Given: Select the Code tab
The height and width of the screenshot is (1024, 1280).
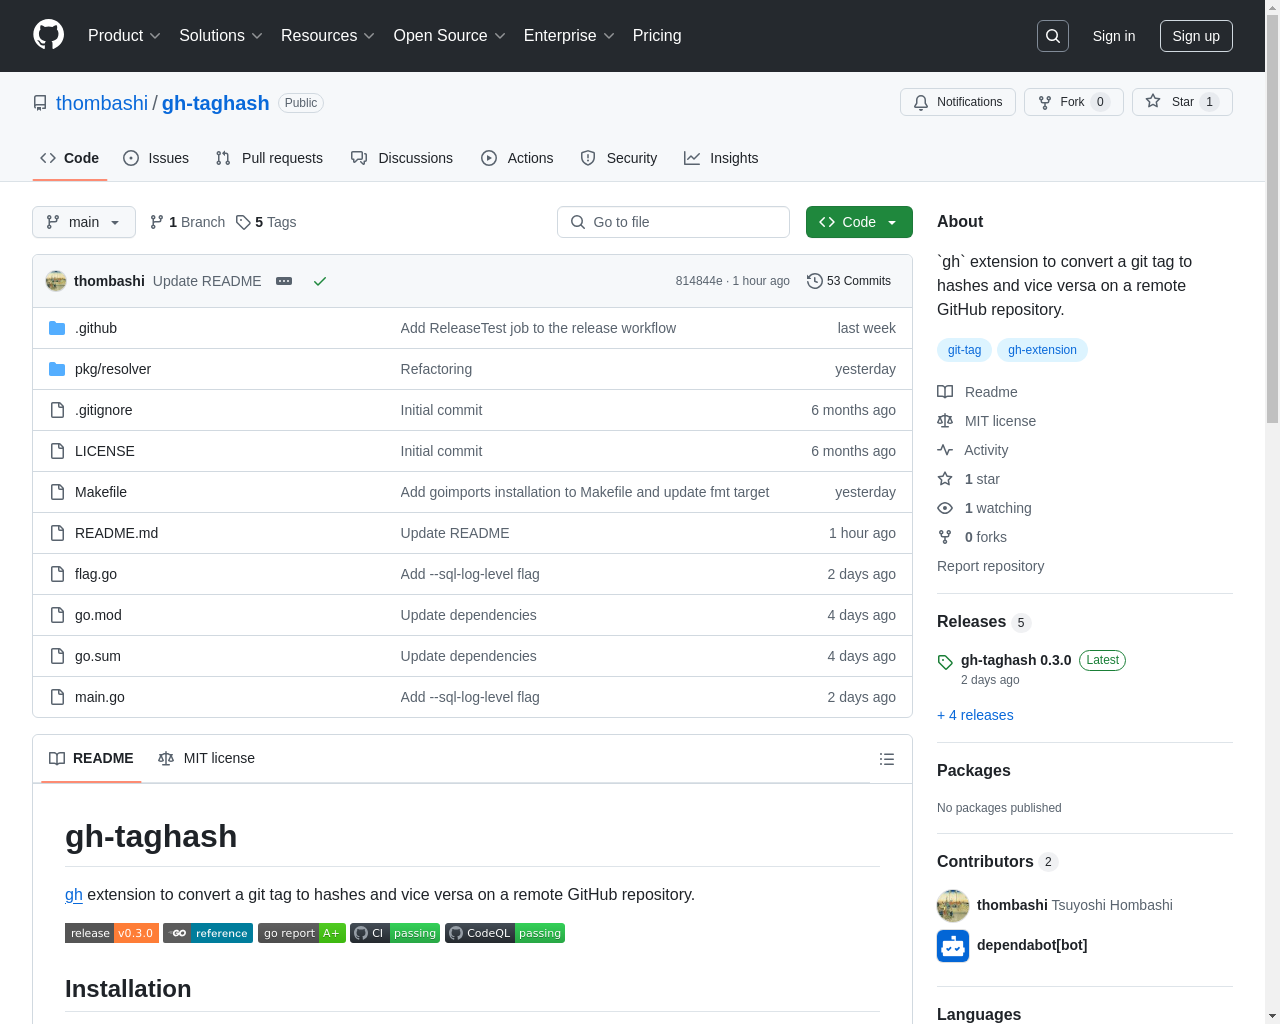Looking at the screenshot, I should pos(70,158).
